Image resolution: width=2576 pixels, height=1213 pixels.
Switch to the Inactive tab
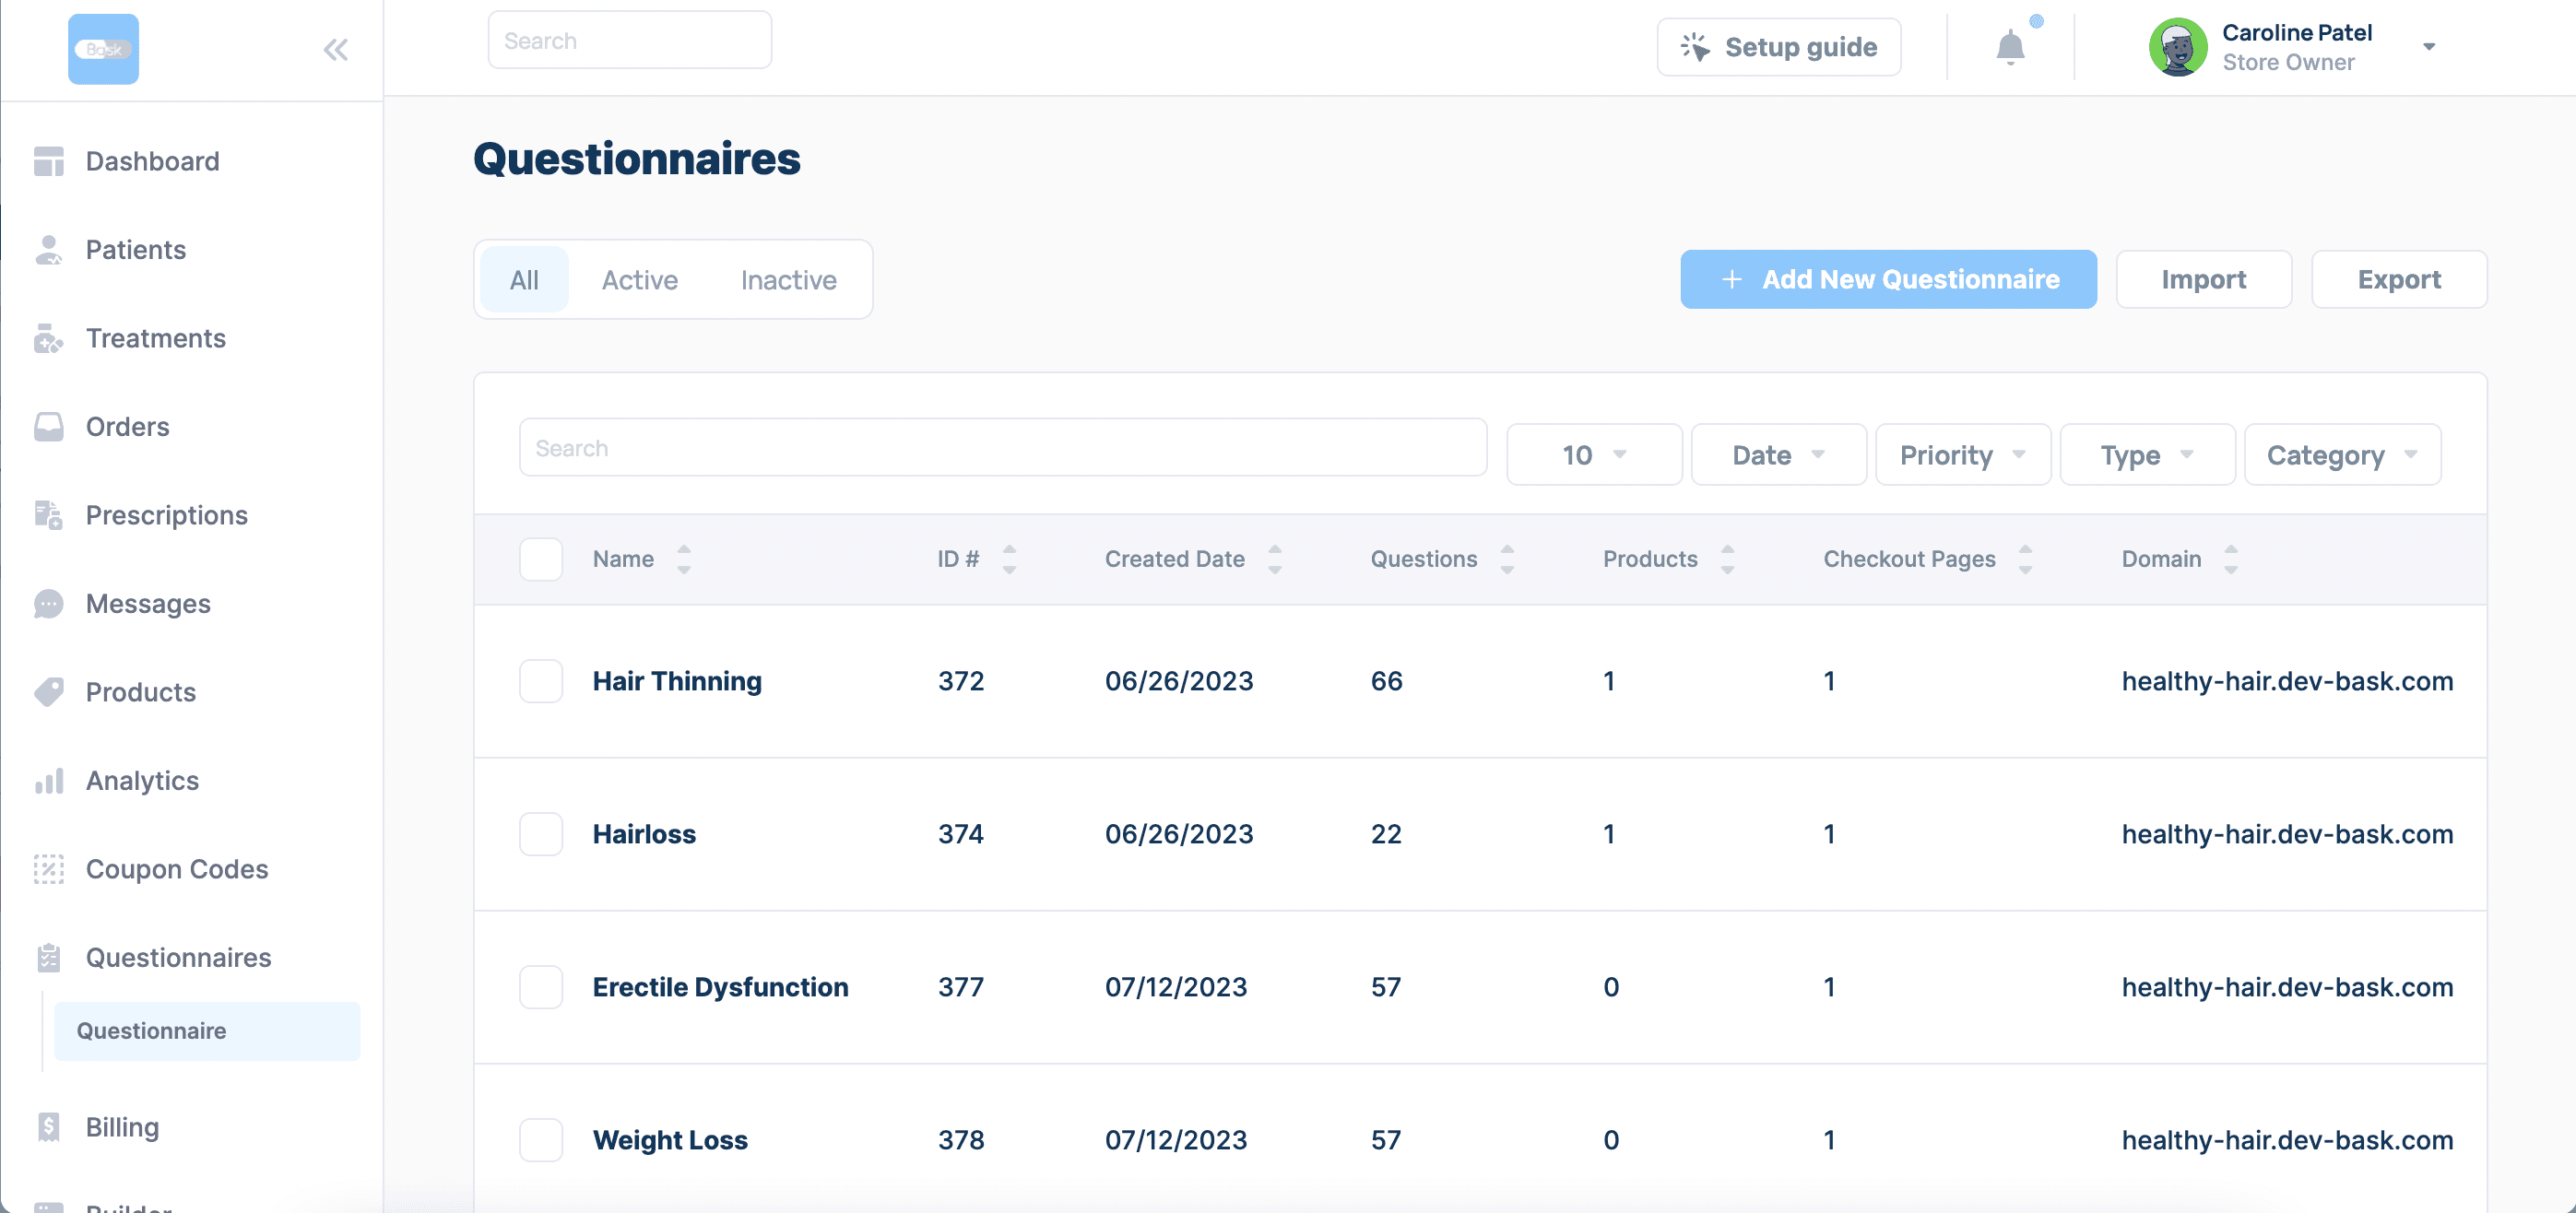(788, 280)
